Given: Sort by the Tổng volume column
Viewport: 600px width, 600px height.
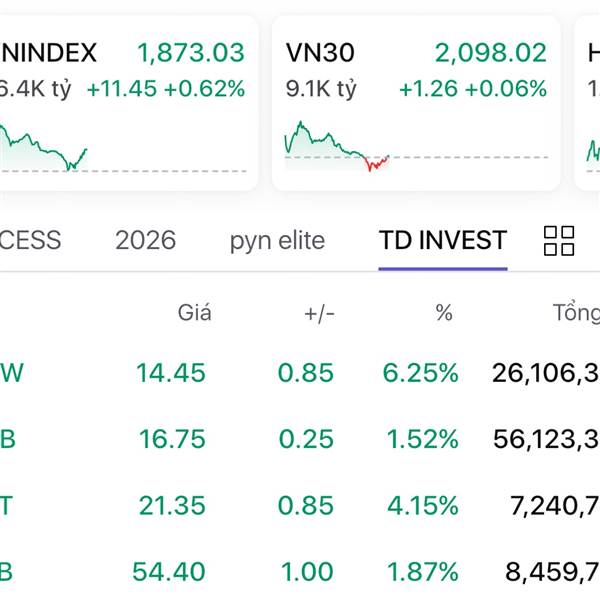Looking at the screenshot, I should (x=576, y=313).
